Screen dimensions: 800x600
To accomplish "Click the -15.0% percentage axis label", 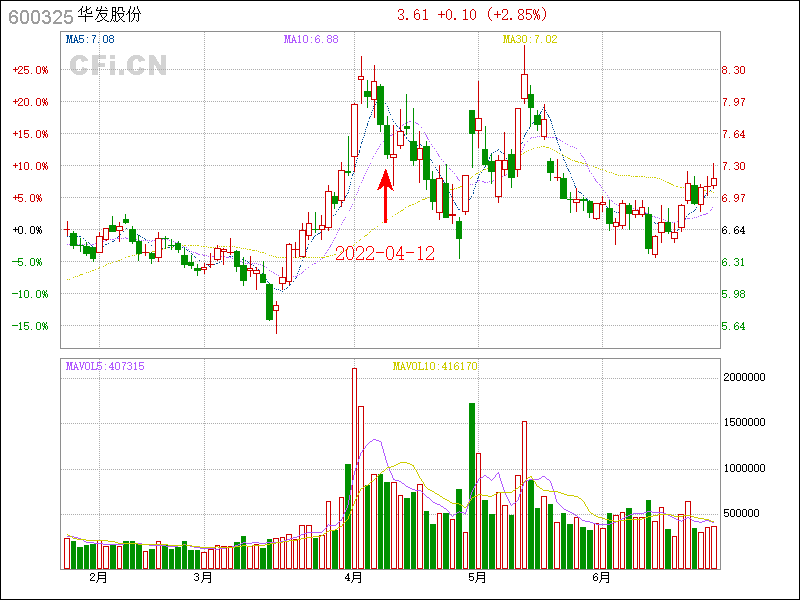I will [31, 326].
